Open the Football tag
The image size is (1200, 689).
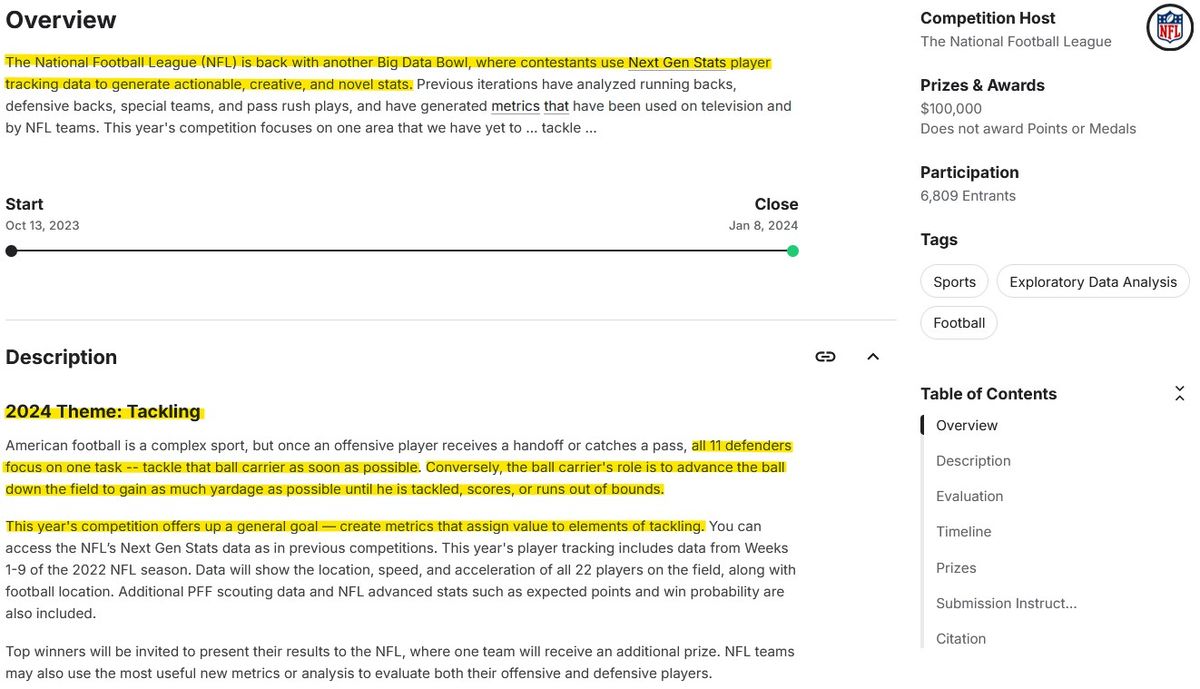coord(959,323)
